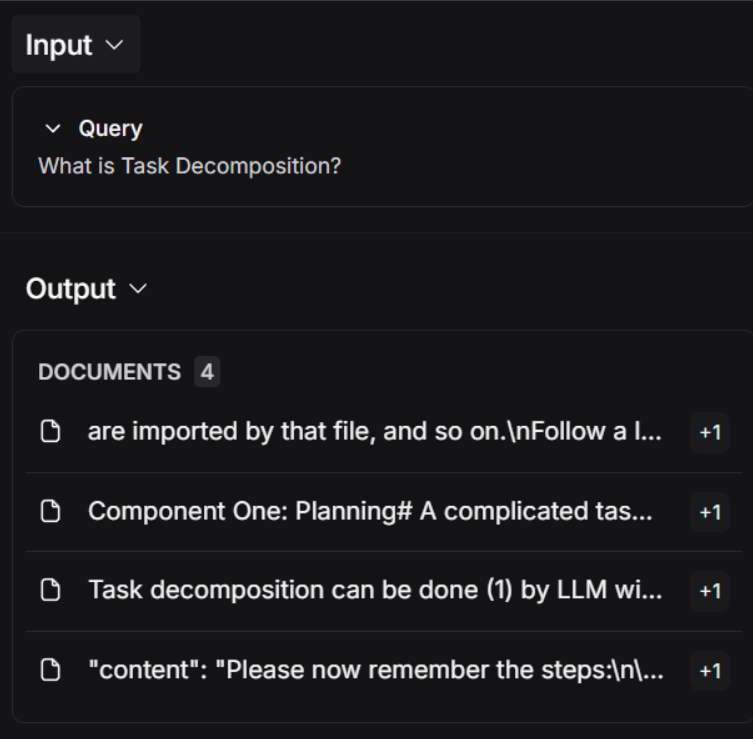753x739 pixels.
Task: Click the +1 badge on '"content": "Please now remember' row
Action: (710, 671)
